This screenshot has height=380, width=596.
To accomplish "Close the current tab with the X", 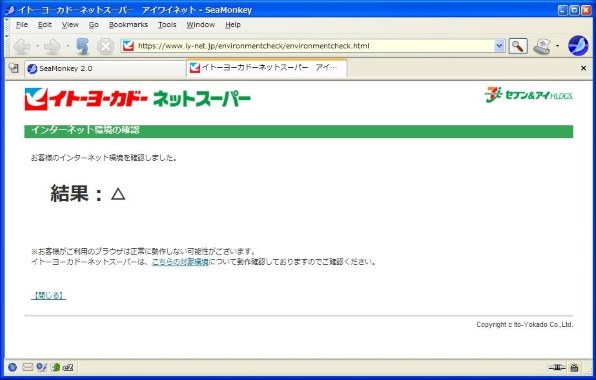I will [x=583, y=68].
